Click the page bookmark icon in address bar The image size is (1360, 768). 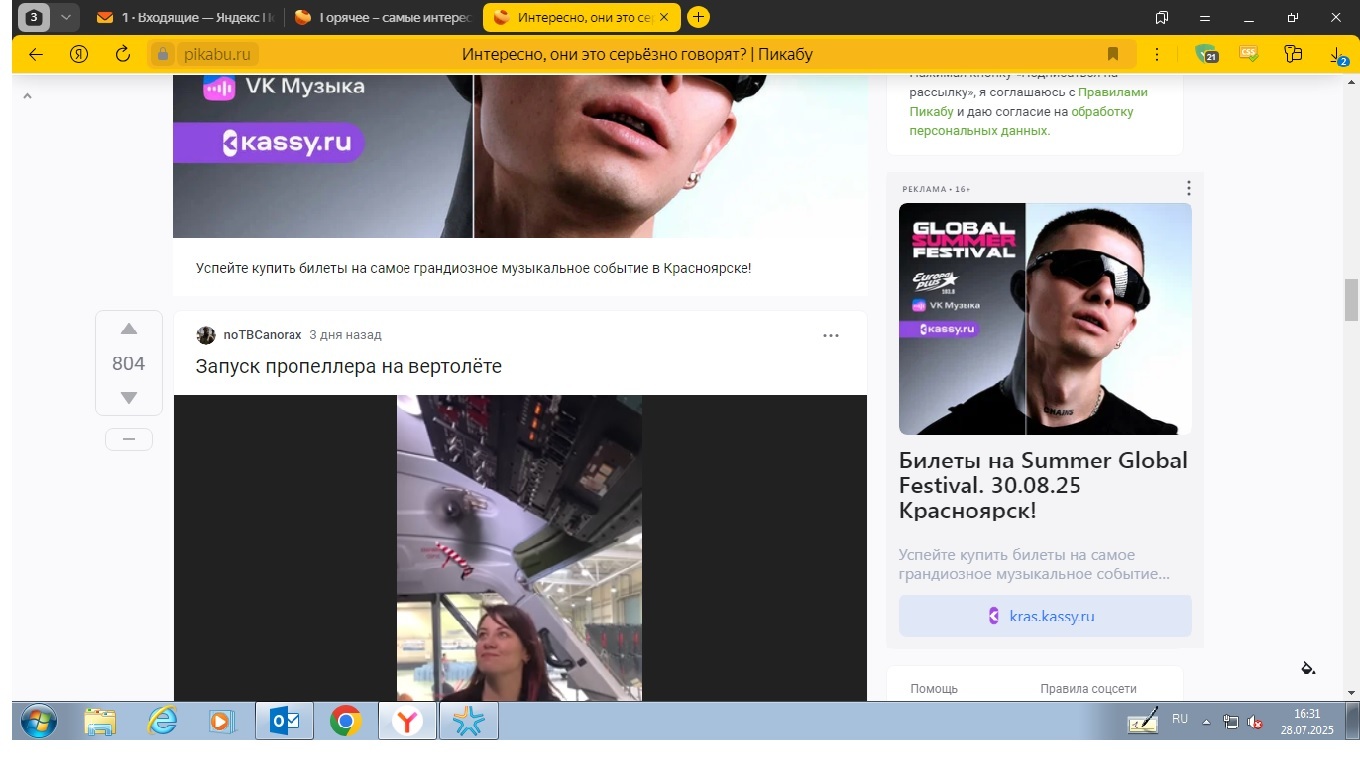click(x=1112, y=54)
